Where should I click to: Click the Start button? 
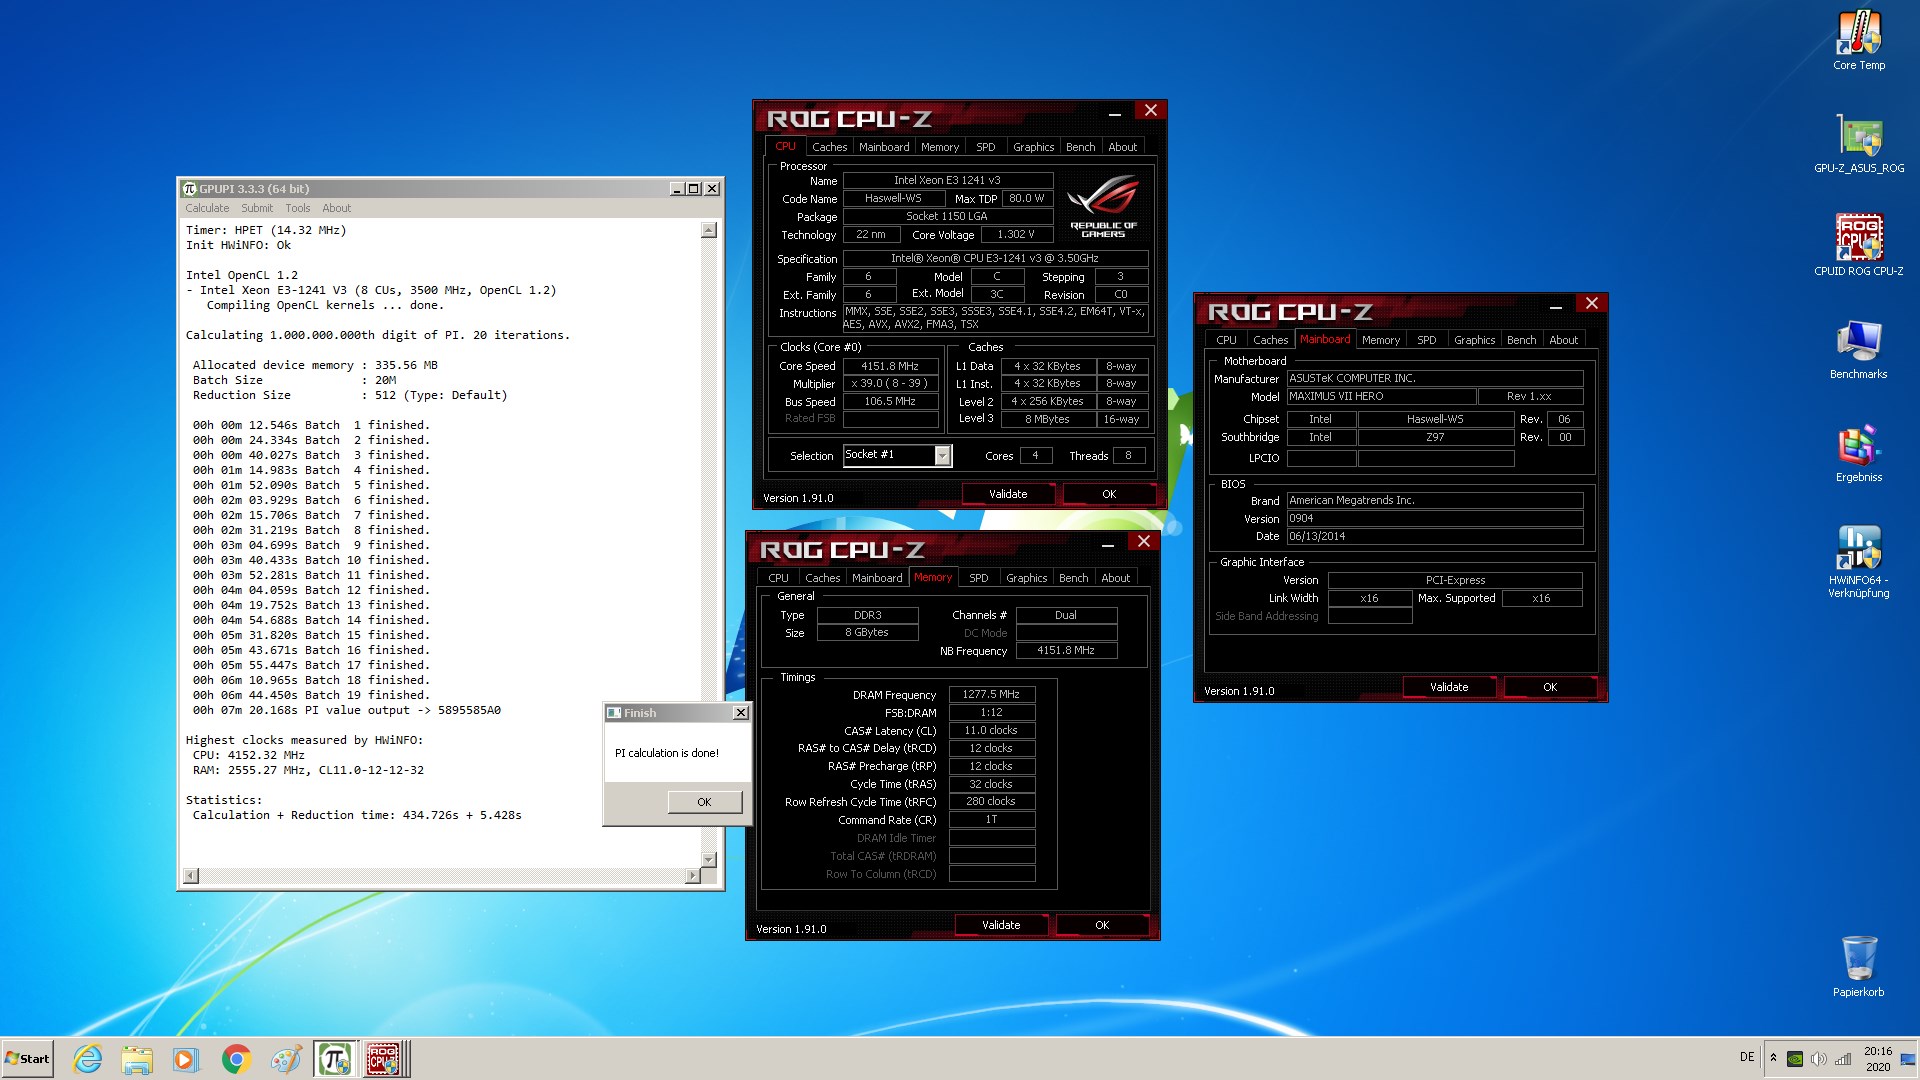coord(27,1059)
